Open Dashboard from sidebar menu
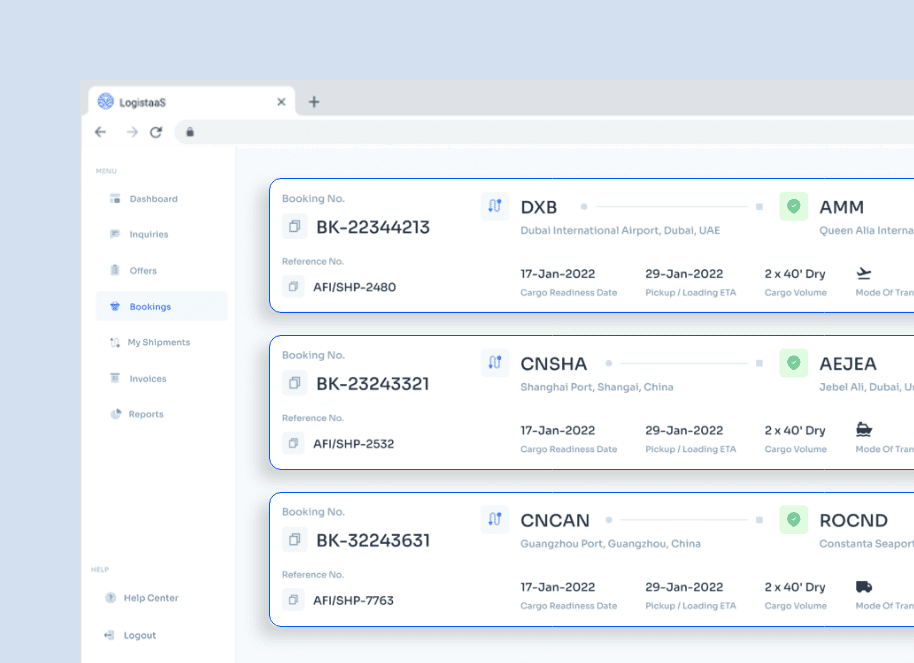Screen dimensions: 914x663 (x=152, y=199)
